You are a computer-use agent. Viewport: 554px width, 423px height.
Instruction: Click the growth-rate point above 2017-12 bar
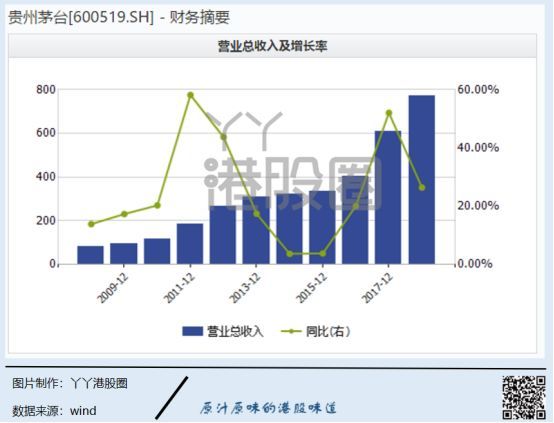click(389, 113)
